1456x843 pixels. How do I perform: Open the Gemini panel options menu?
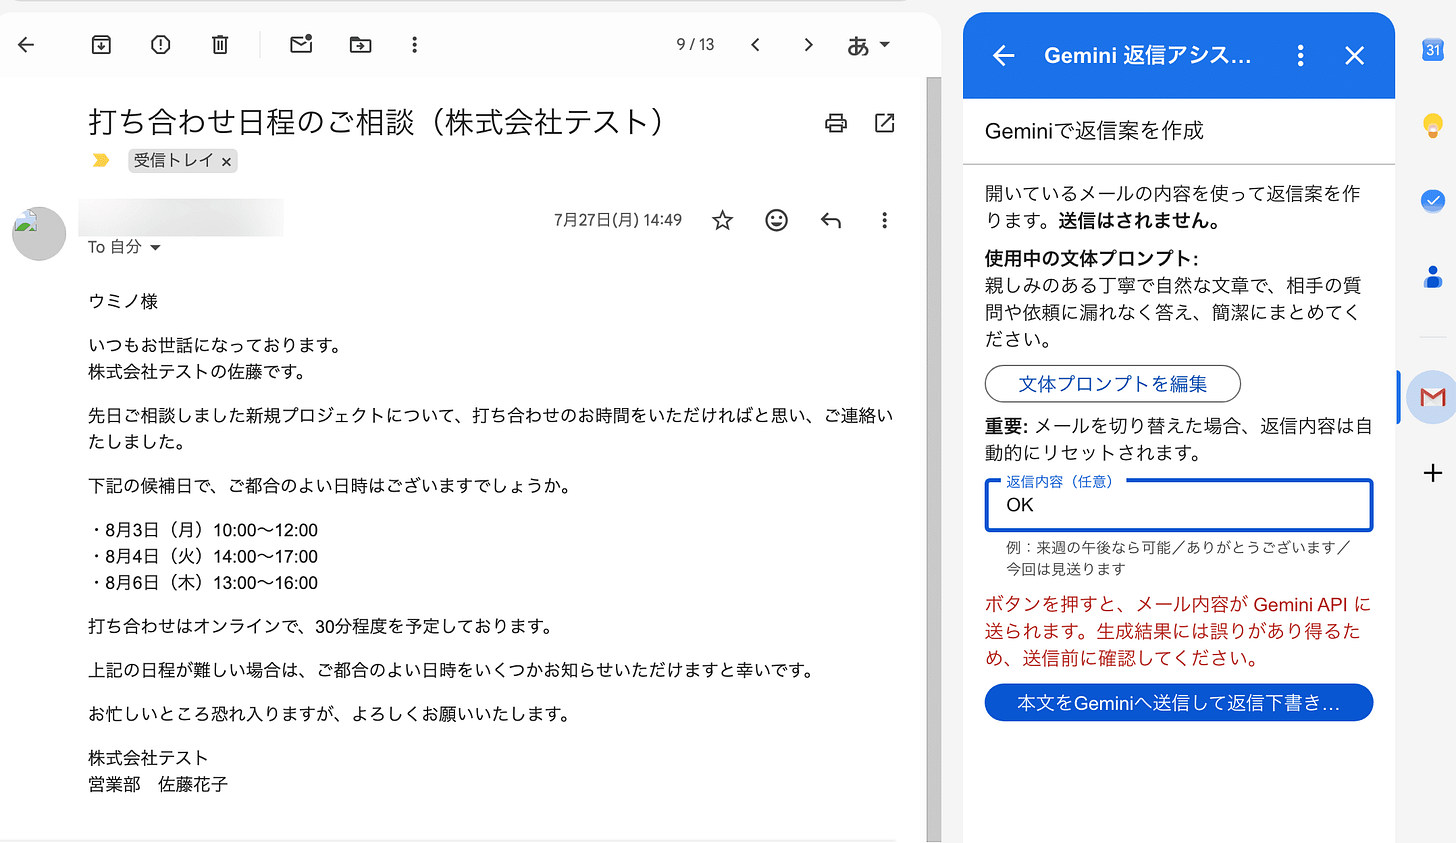pos(1300,56)
